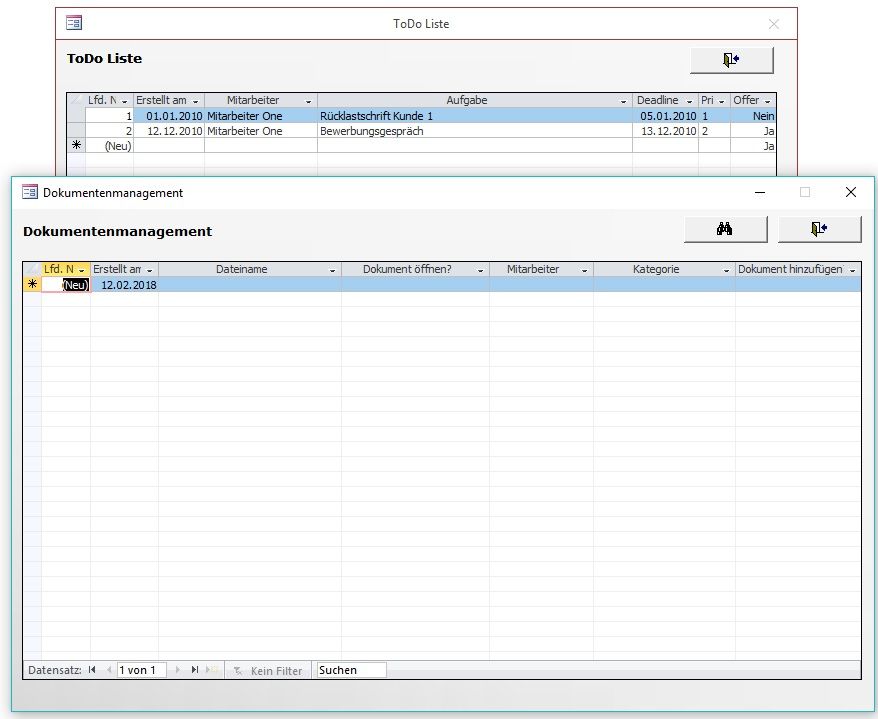The height and width of the screenshot is (719, 878).
Task: Click the new-record asterisk row selector in Dokumentenmanagement
Action: pos(32,284)
